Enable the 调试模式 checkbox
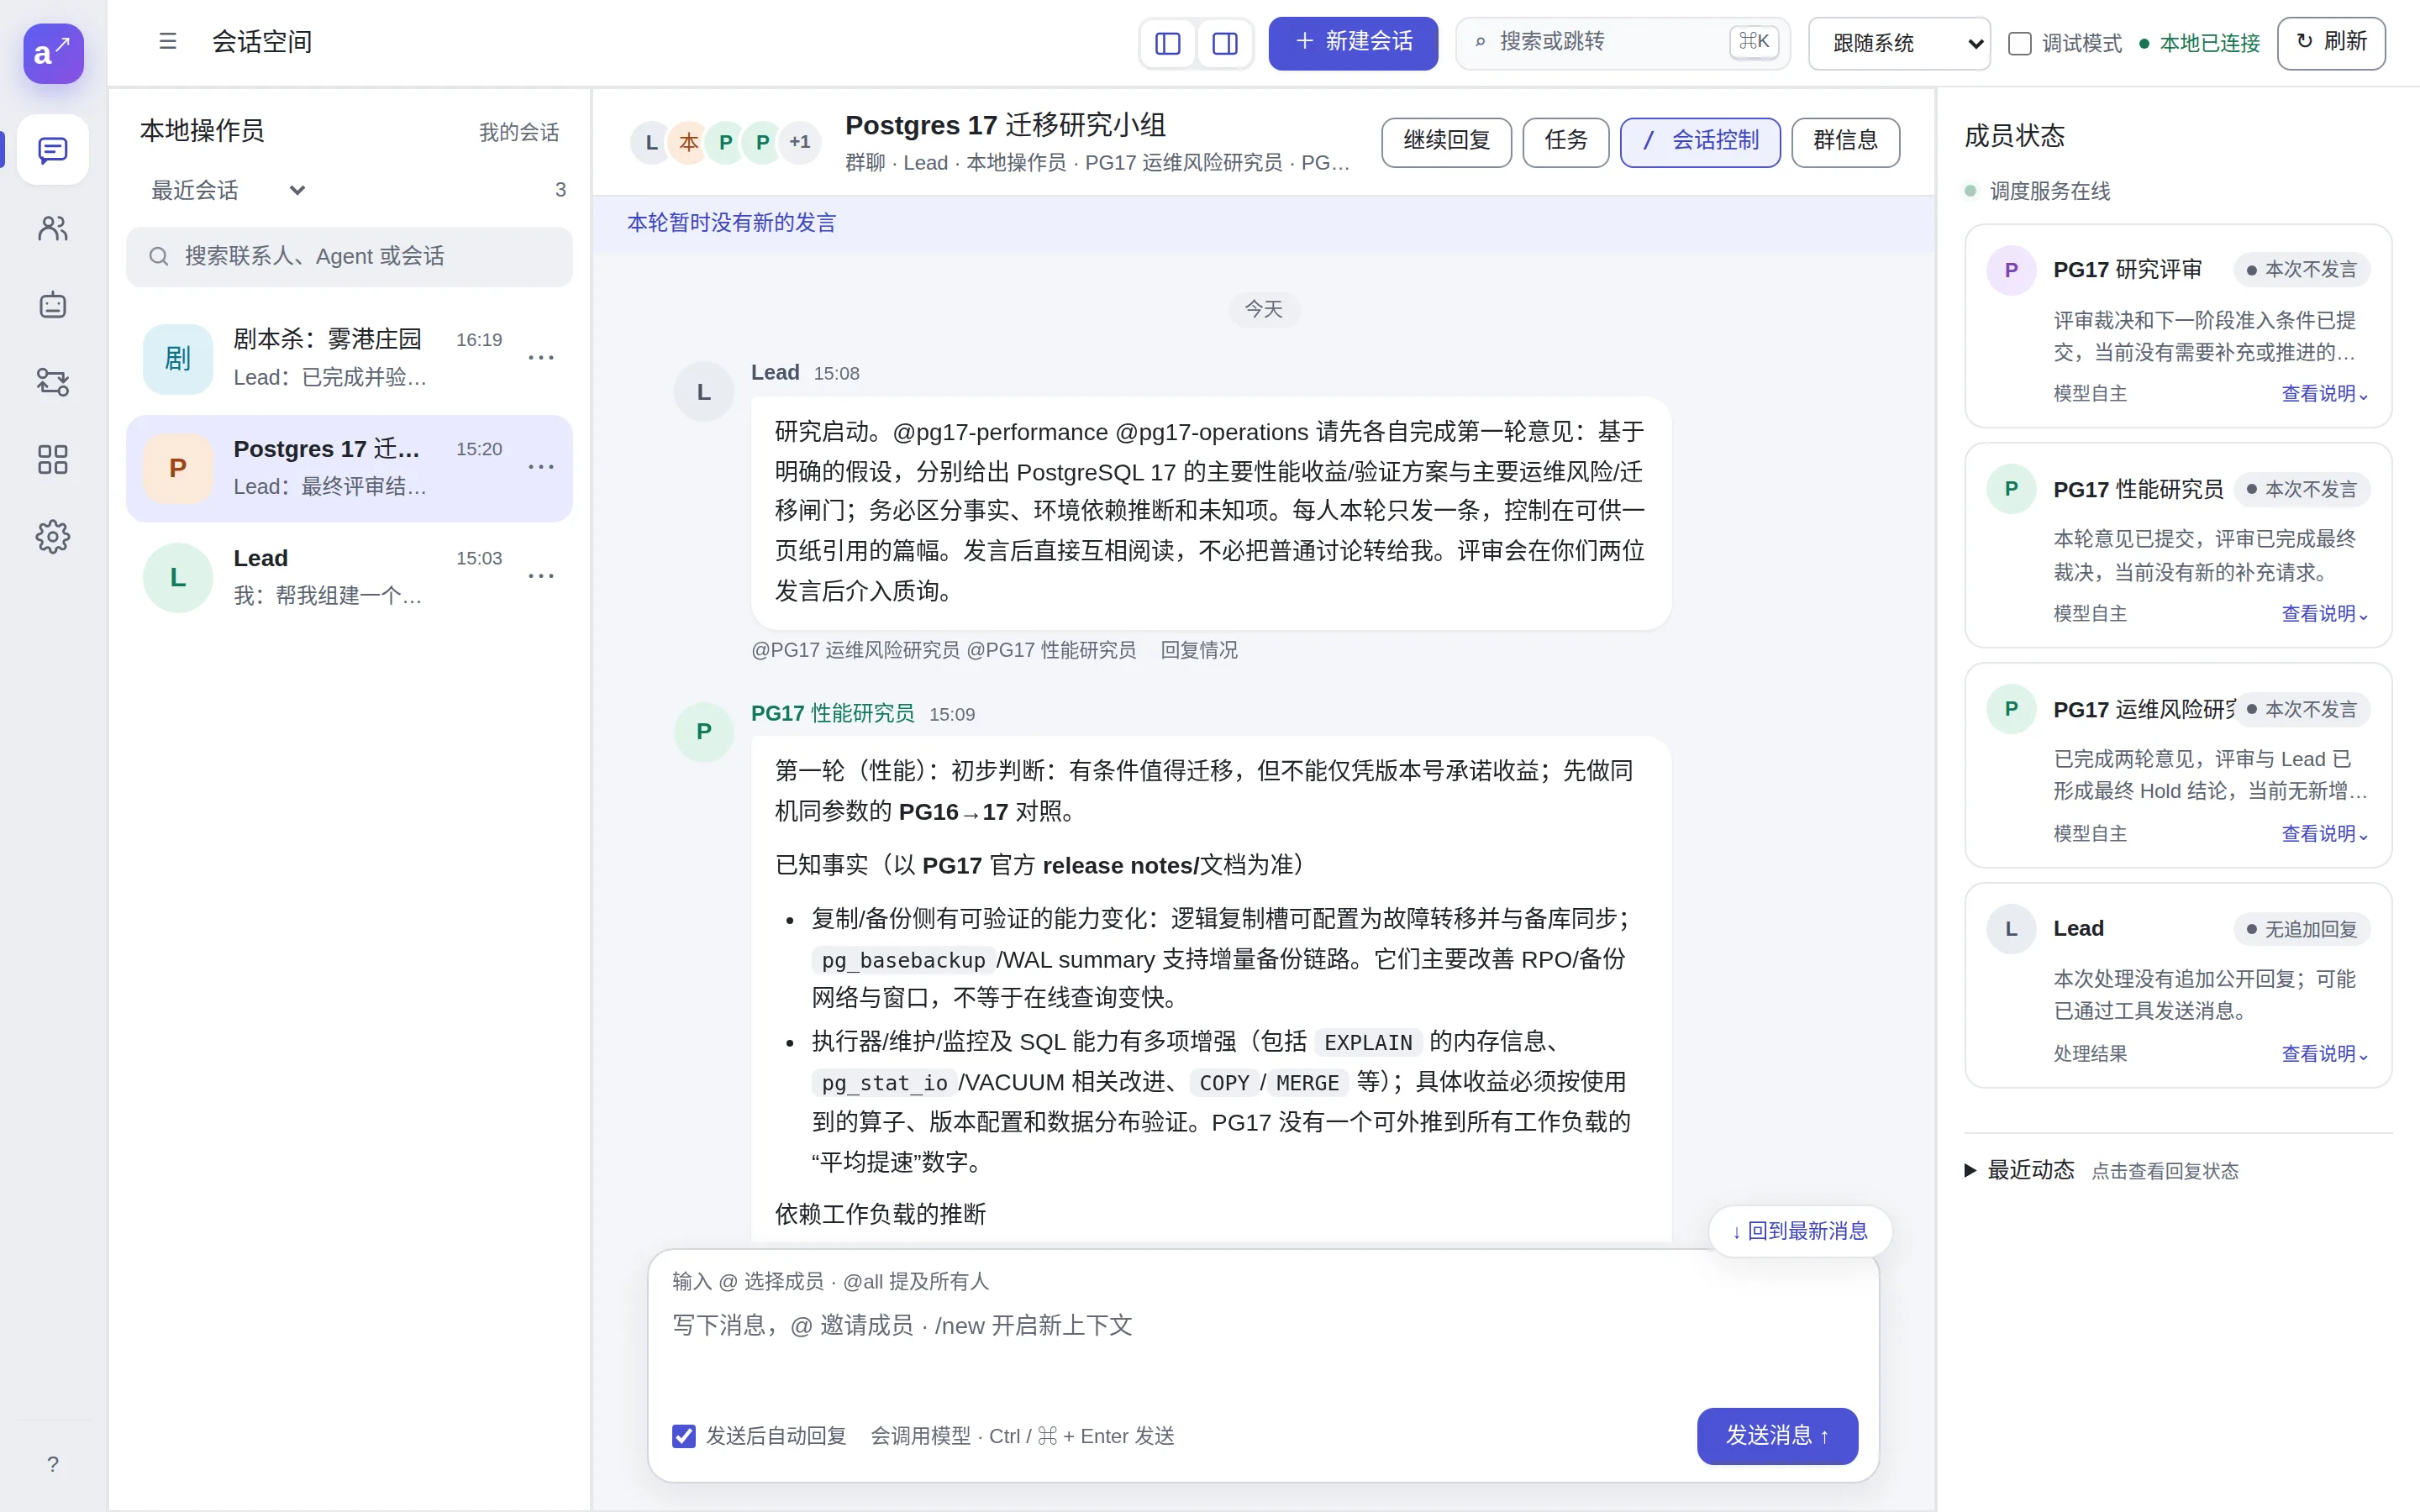The image size is (2420, 1512). click(x=2020, y=43)
